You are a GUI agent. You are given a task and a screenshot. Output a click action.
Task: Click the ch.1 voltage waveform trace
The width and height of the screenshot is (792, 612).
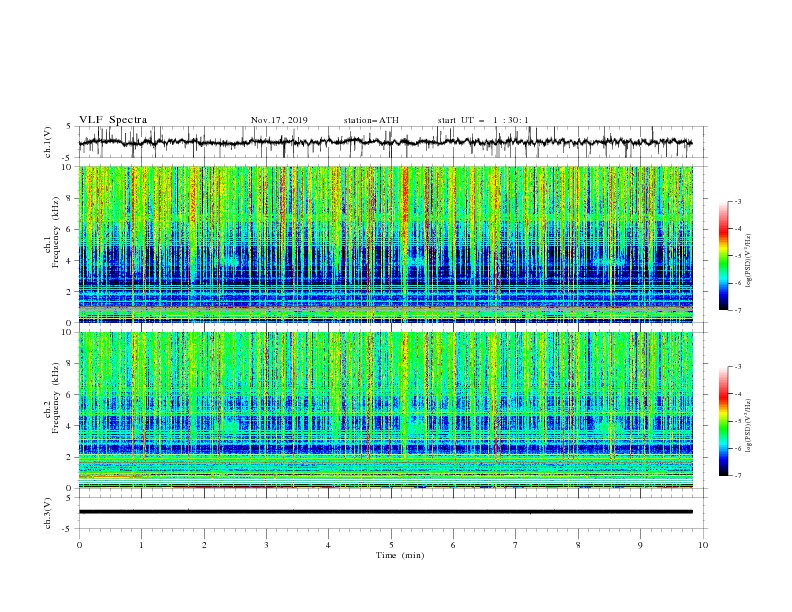tap(386, 142)
